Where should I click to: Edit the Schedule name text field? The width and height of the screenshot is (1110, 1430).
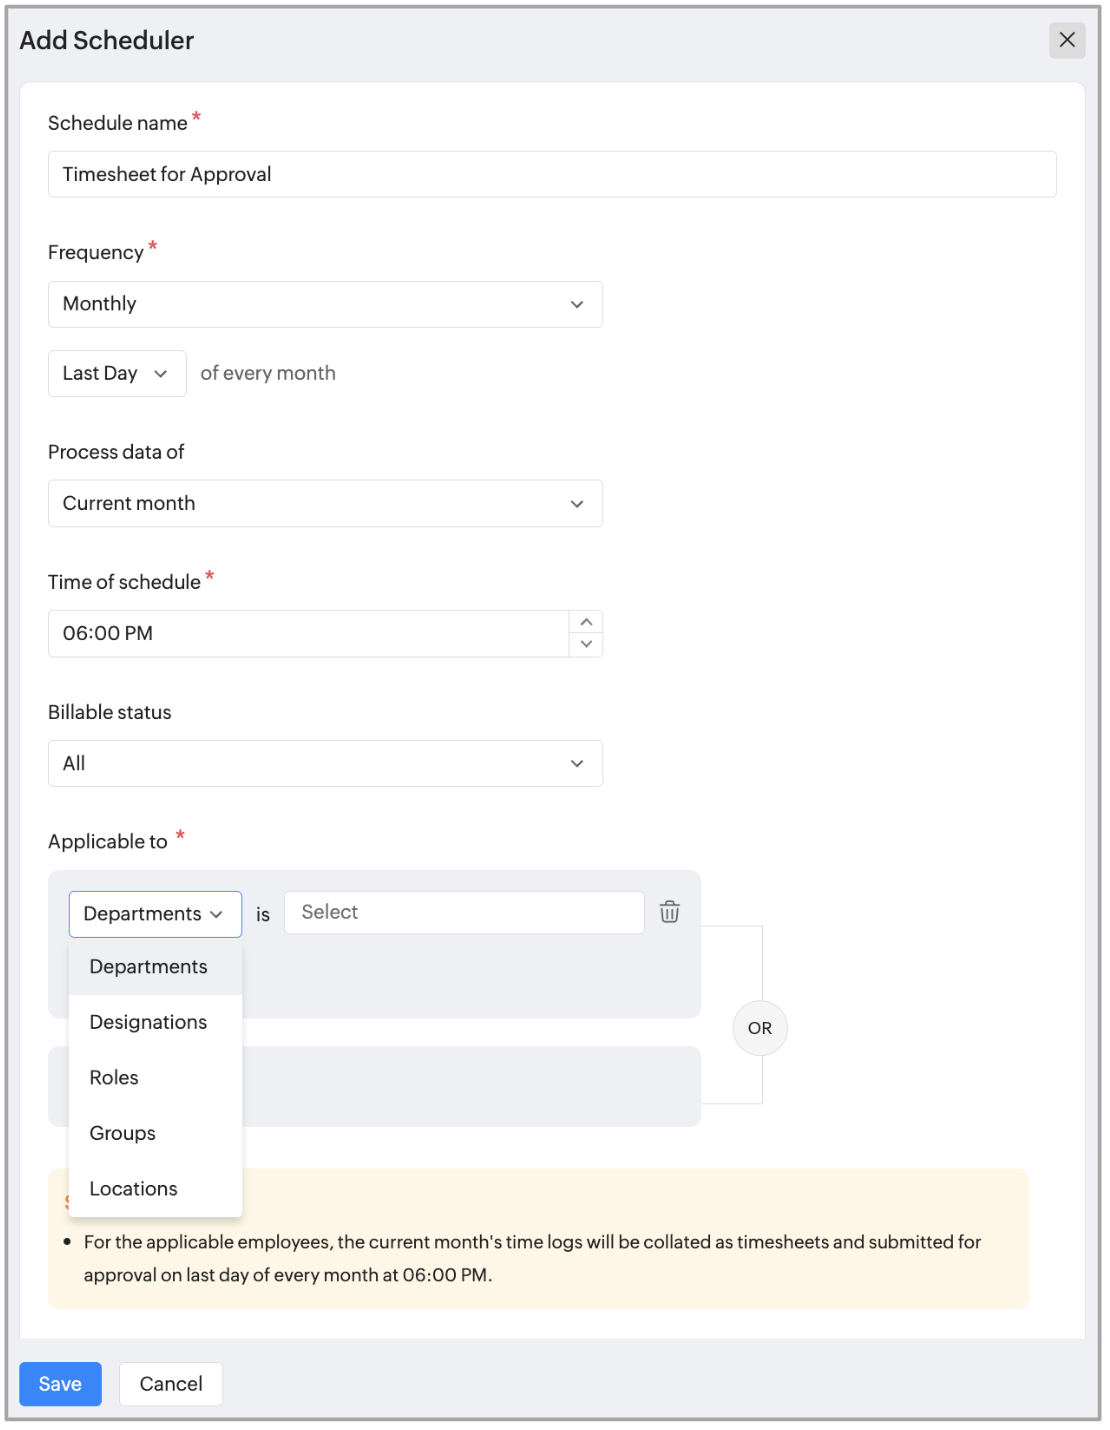click(x=552, y=175)
